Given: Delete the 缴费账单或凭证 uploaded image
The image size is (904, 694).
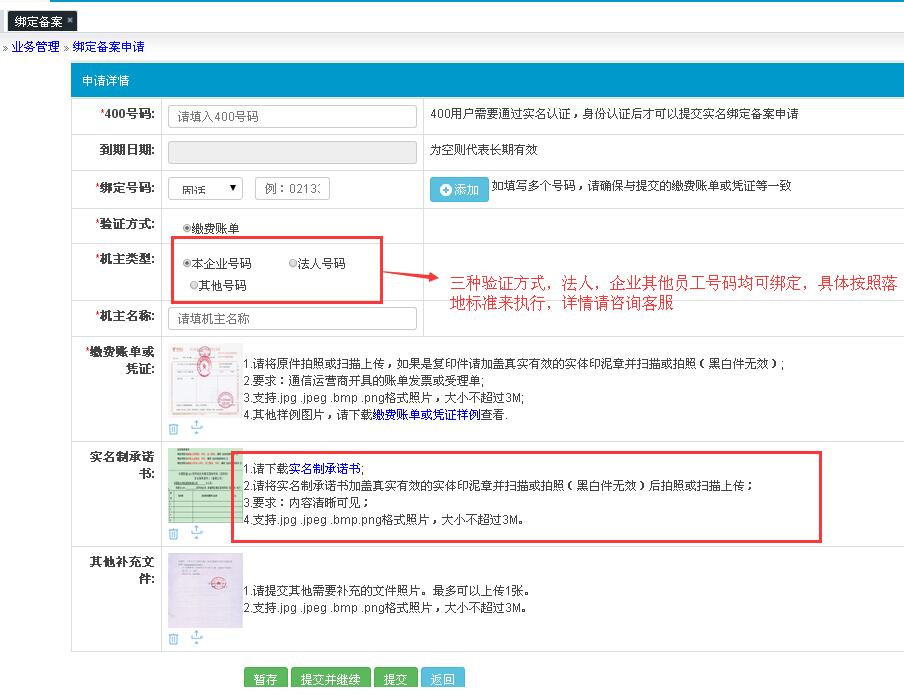Looking at the screenshot, I should pos(174,428).
